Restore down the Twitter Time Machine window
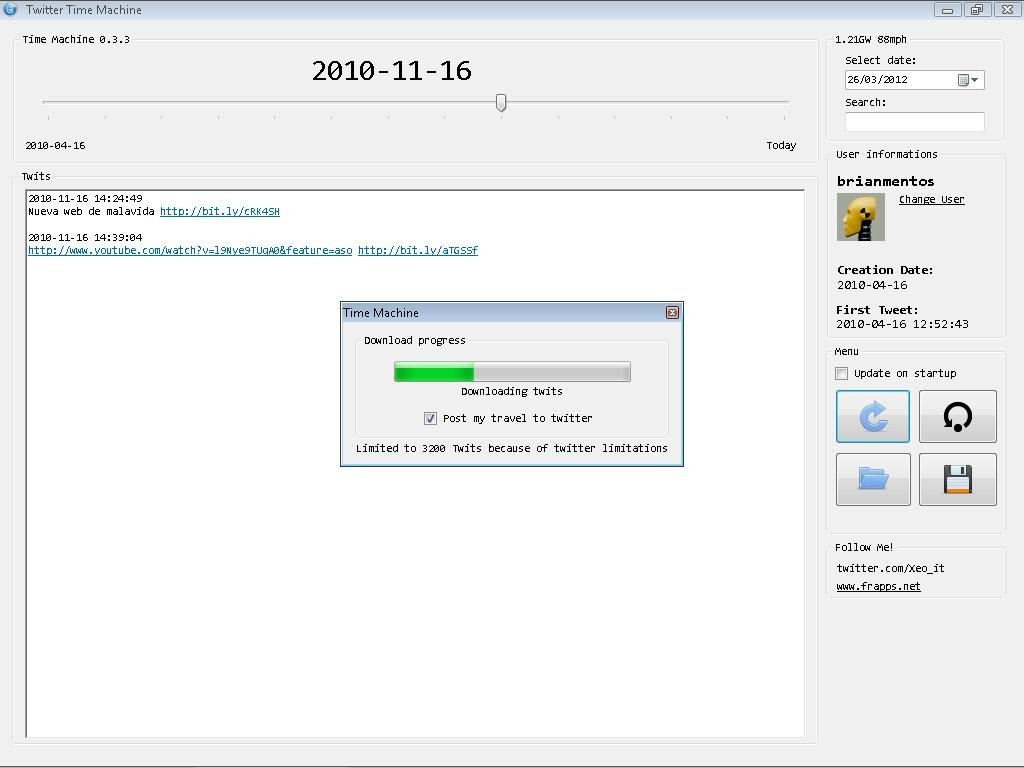This screenshot has height=768, width=1024. 977,10
